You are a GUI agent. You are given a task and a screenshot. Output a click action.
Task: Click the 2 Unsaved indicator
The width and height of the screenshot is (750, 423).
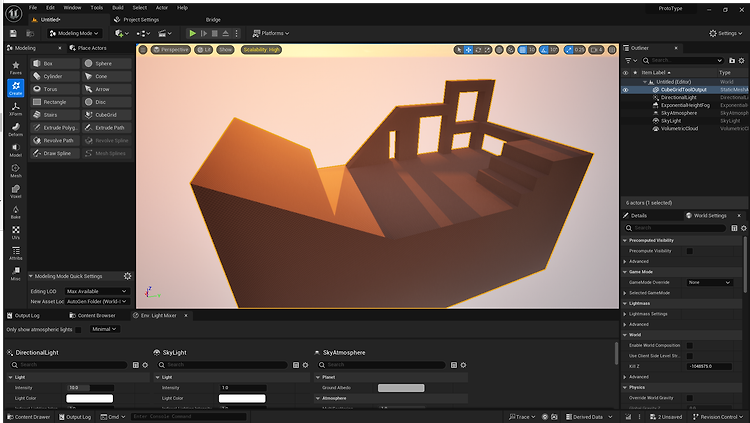pos(666,417)
